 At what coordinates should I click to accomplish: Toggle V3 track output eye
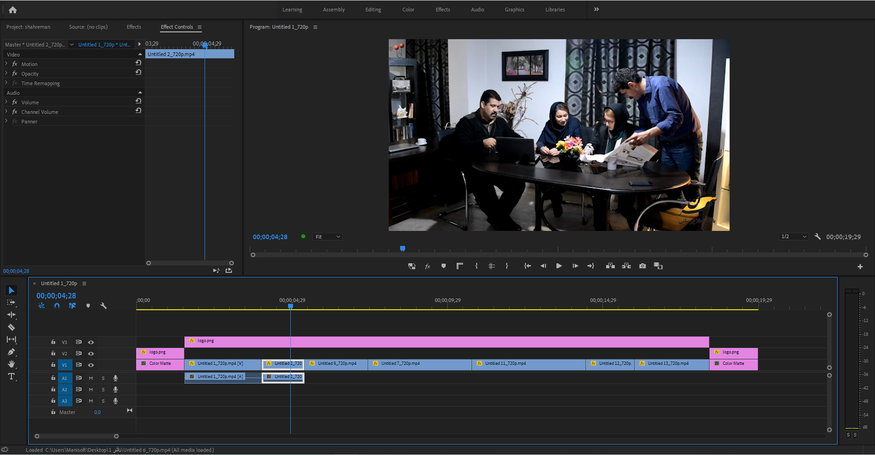click(x=90, y=342)
